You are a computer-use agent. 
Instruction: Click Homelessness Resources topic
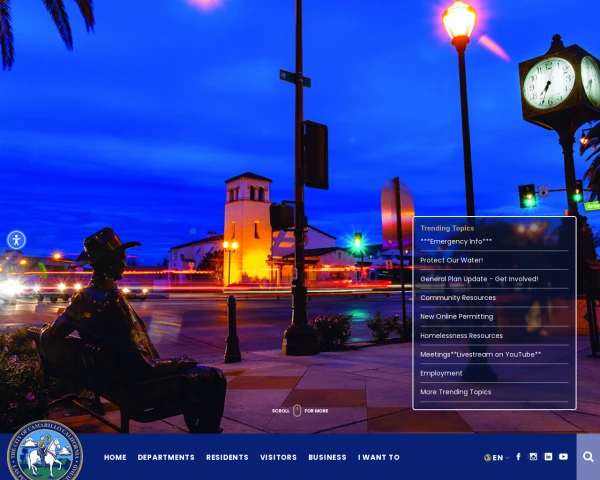point(461,335)
